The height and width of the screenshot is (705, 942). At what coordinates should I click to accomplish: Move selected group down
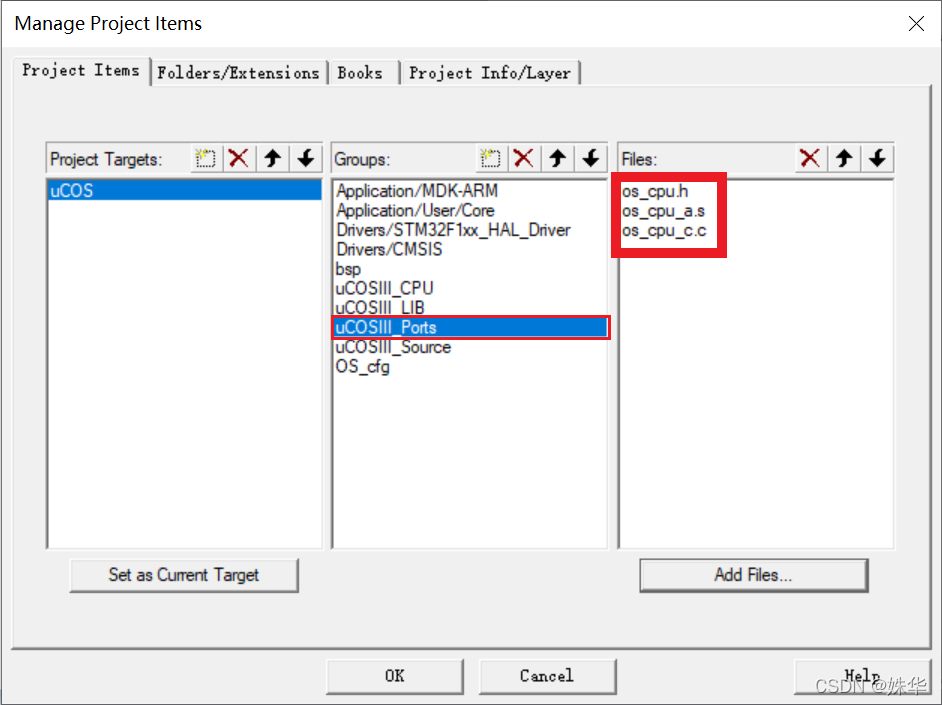(x=591, y=159)
